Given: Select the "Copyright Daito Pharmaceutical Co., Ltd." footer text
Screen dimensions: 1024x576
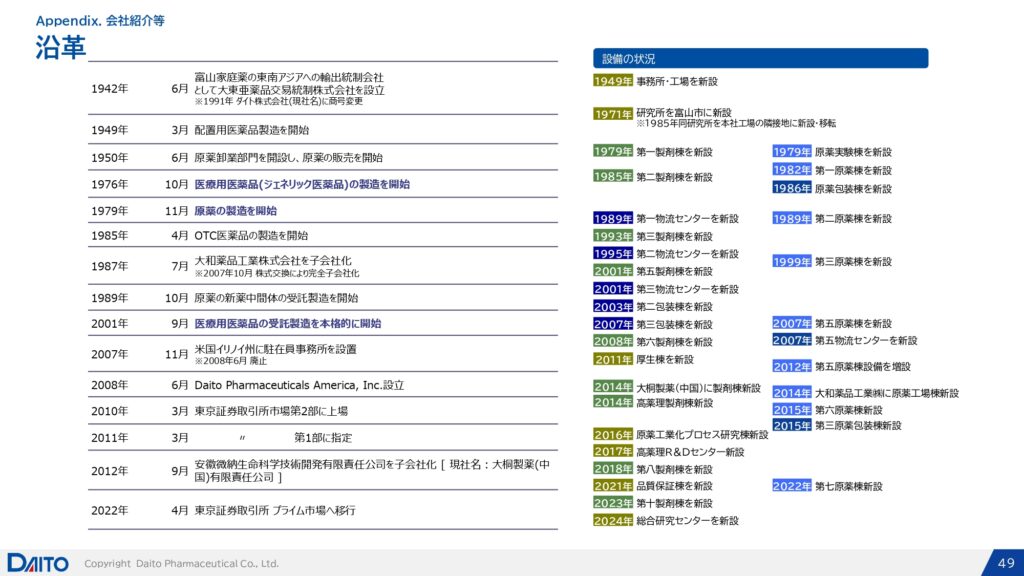Looking at the screenshot, I should tap(182, 564).
